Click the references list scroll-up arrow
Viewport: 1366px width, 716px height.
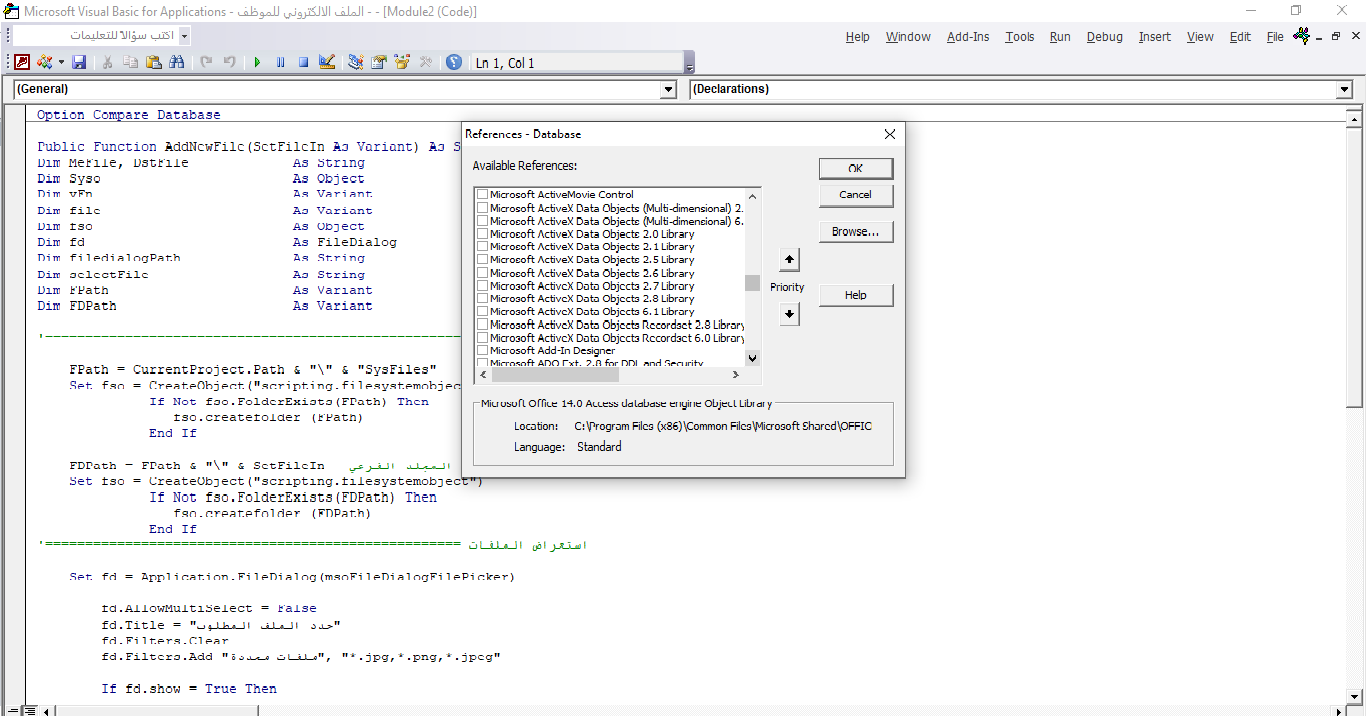(752, 195)
